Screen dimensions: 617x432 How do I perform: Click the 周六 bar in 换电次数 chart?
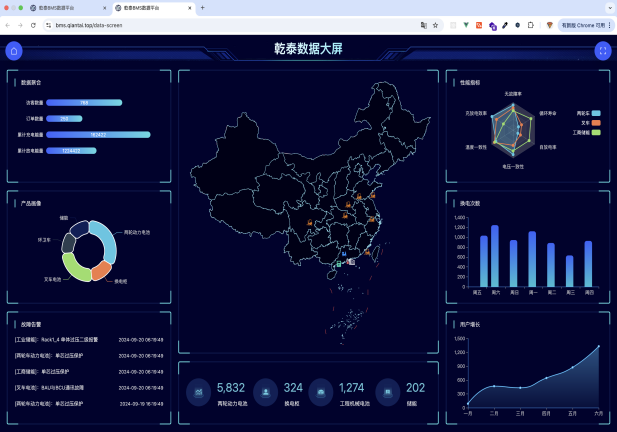495,256
